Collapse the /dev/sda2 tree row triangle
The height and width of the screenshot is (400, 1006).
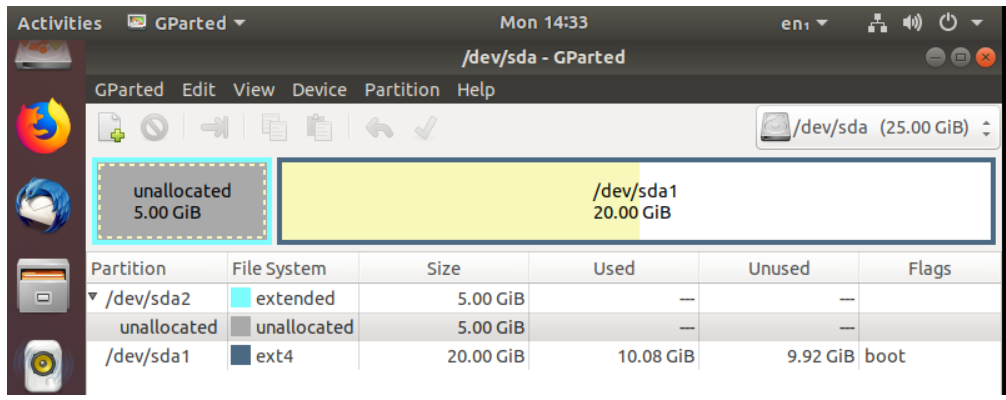(x=93, y=297)
